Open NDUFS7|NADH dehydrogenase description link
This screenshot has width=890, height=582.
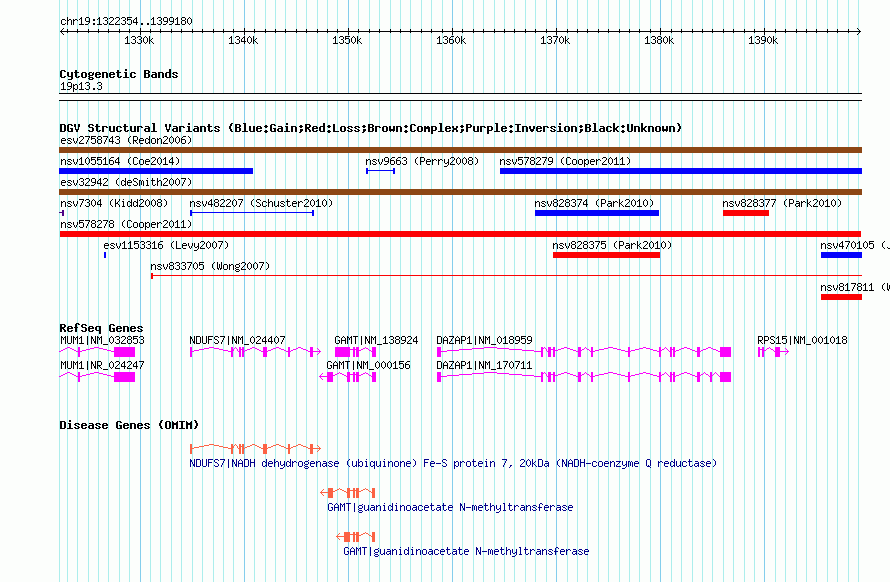click(x=453, y=463)
